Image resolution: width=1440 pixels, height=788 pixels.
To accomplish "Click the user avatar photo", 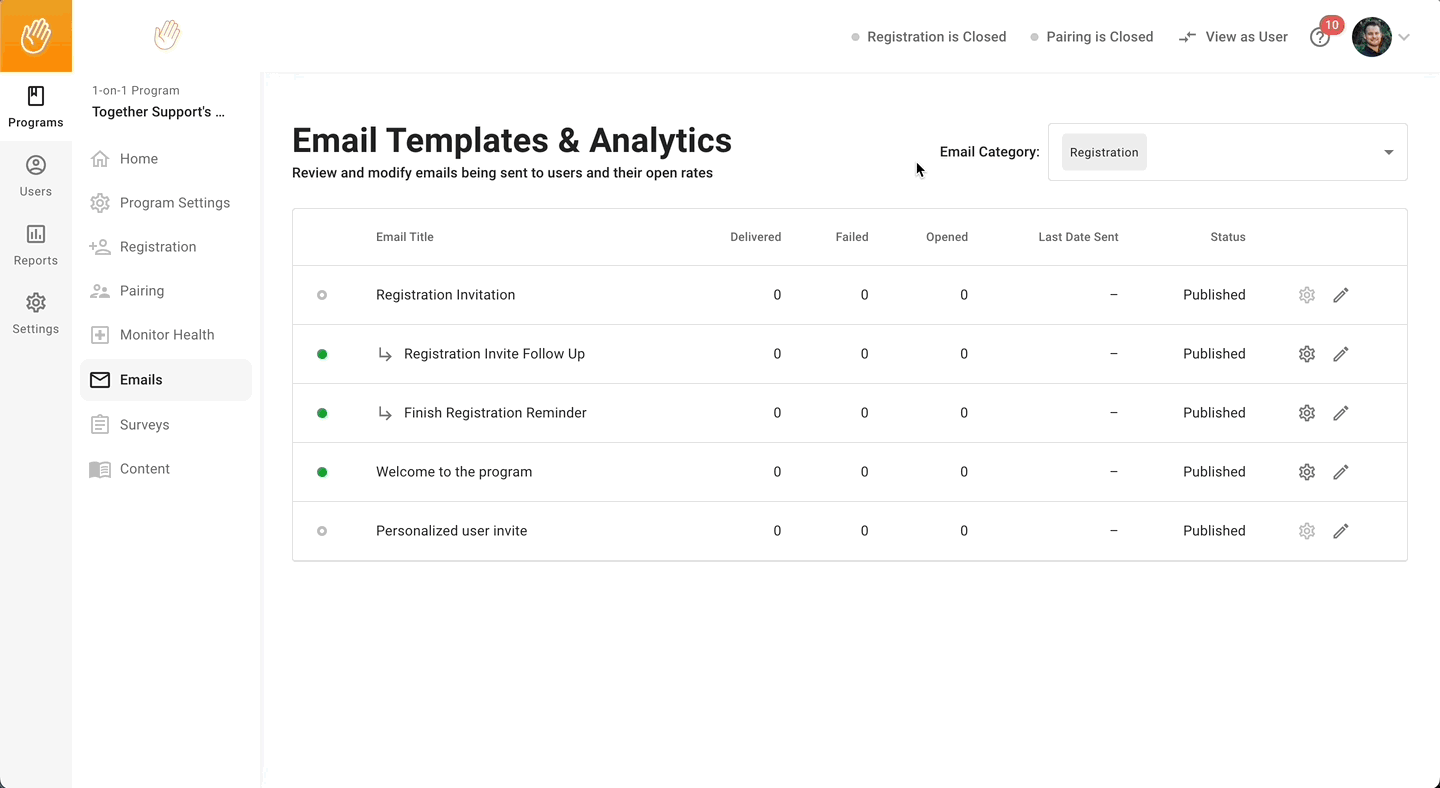I will point(1372,37).
